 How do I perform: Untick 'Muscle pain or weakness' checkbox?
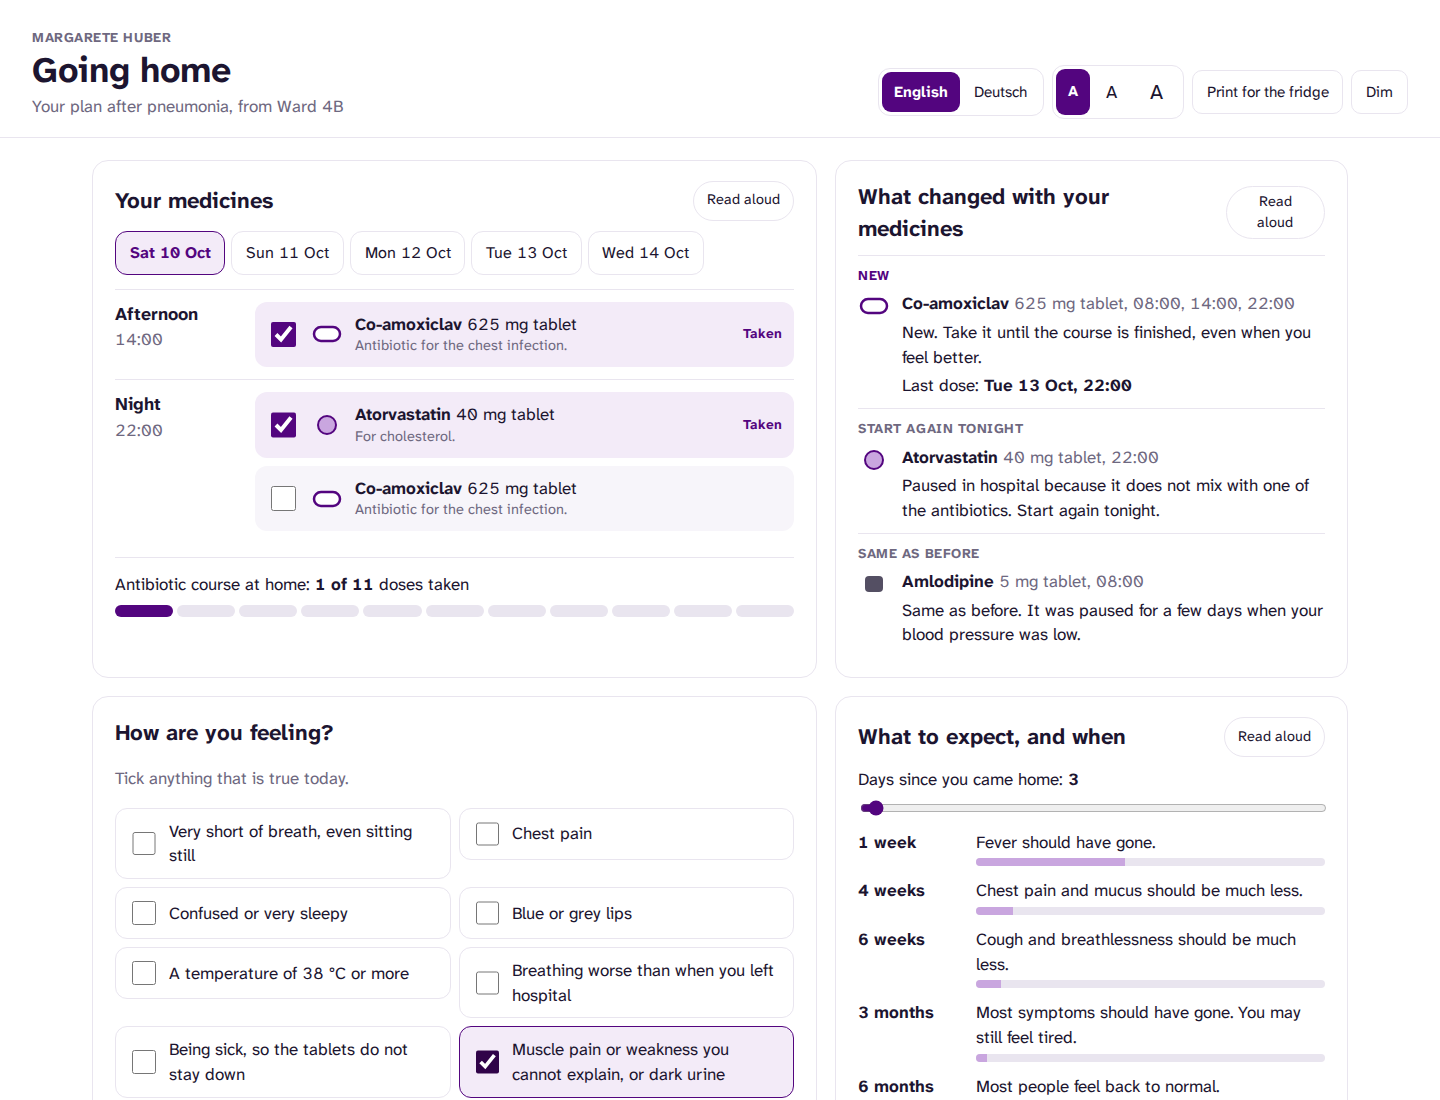point(488,1062)
